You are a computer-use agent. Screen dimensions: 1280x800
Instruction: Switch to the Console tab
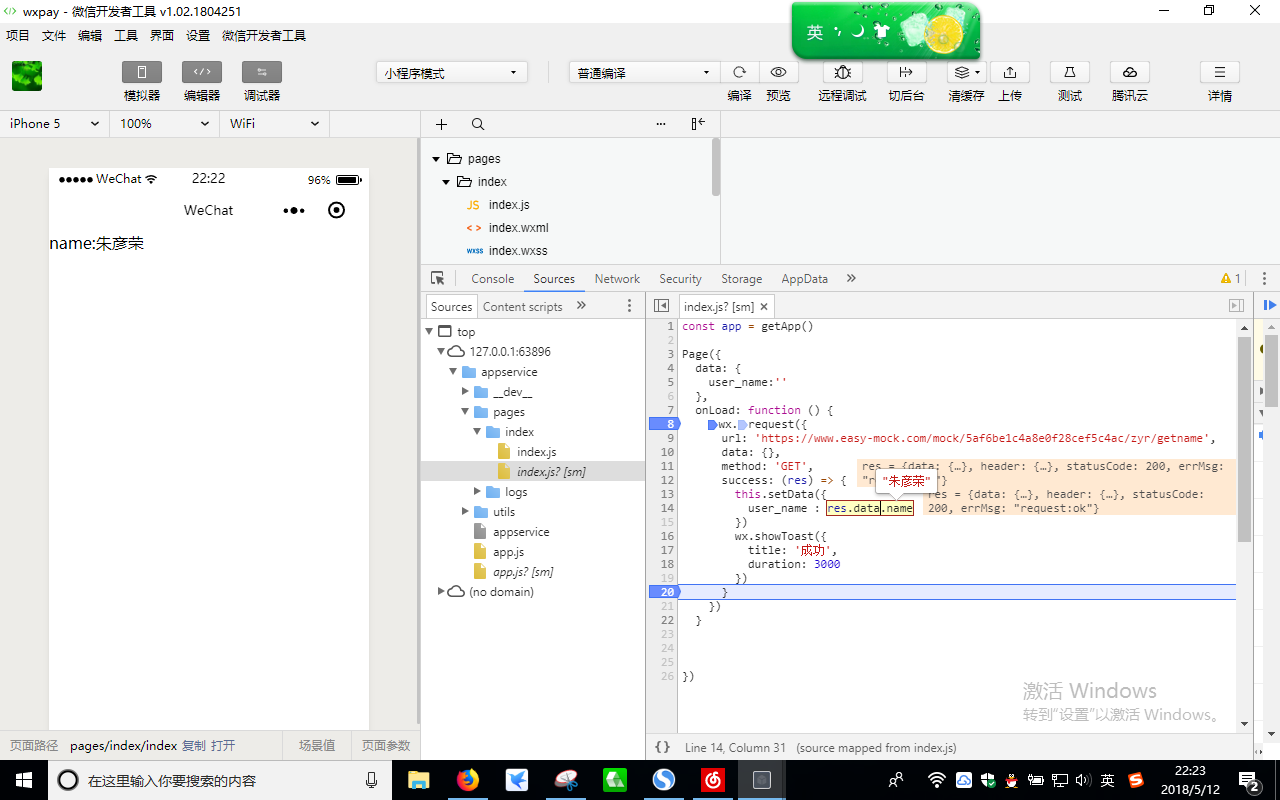click(x=493, y=279)
